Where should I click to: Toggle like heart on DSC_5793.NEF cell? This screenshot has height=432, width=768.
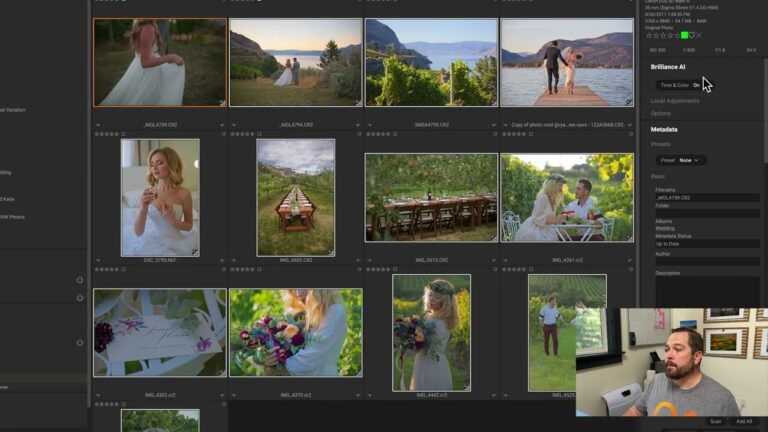tap(224, 134)
